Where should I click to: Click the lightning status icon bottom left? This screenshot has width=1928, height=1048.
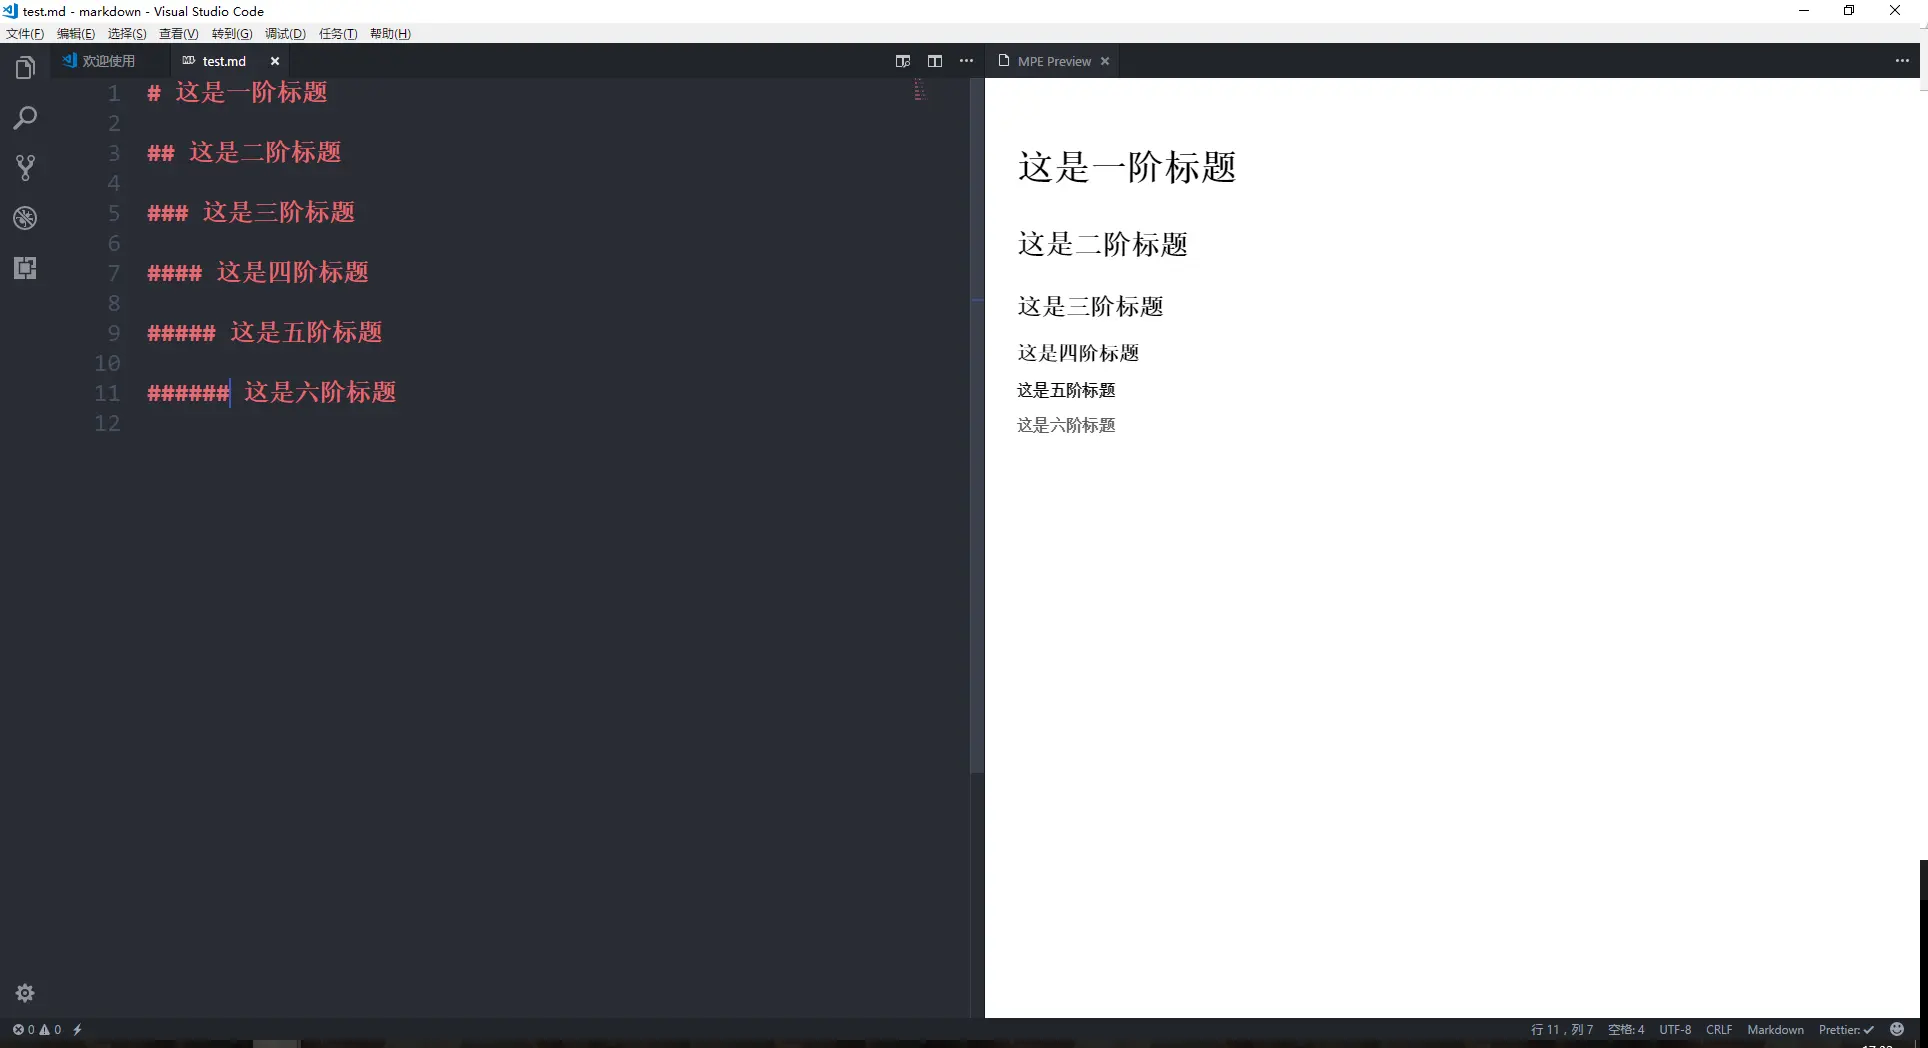78,1030
